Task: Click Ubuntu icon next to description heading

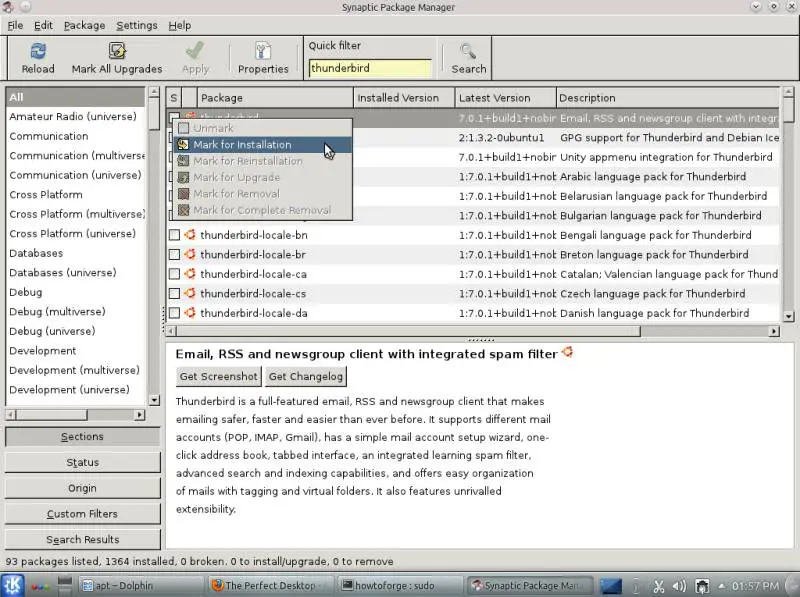Action: (567, 352)
